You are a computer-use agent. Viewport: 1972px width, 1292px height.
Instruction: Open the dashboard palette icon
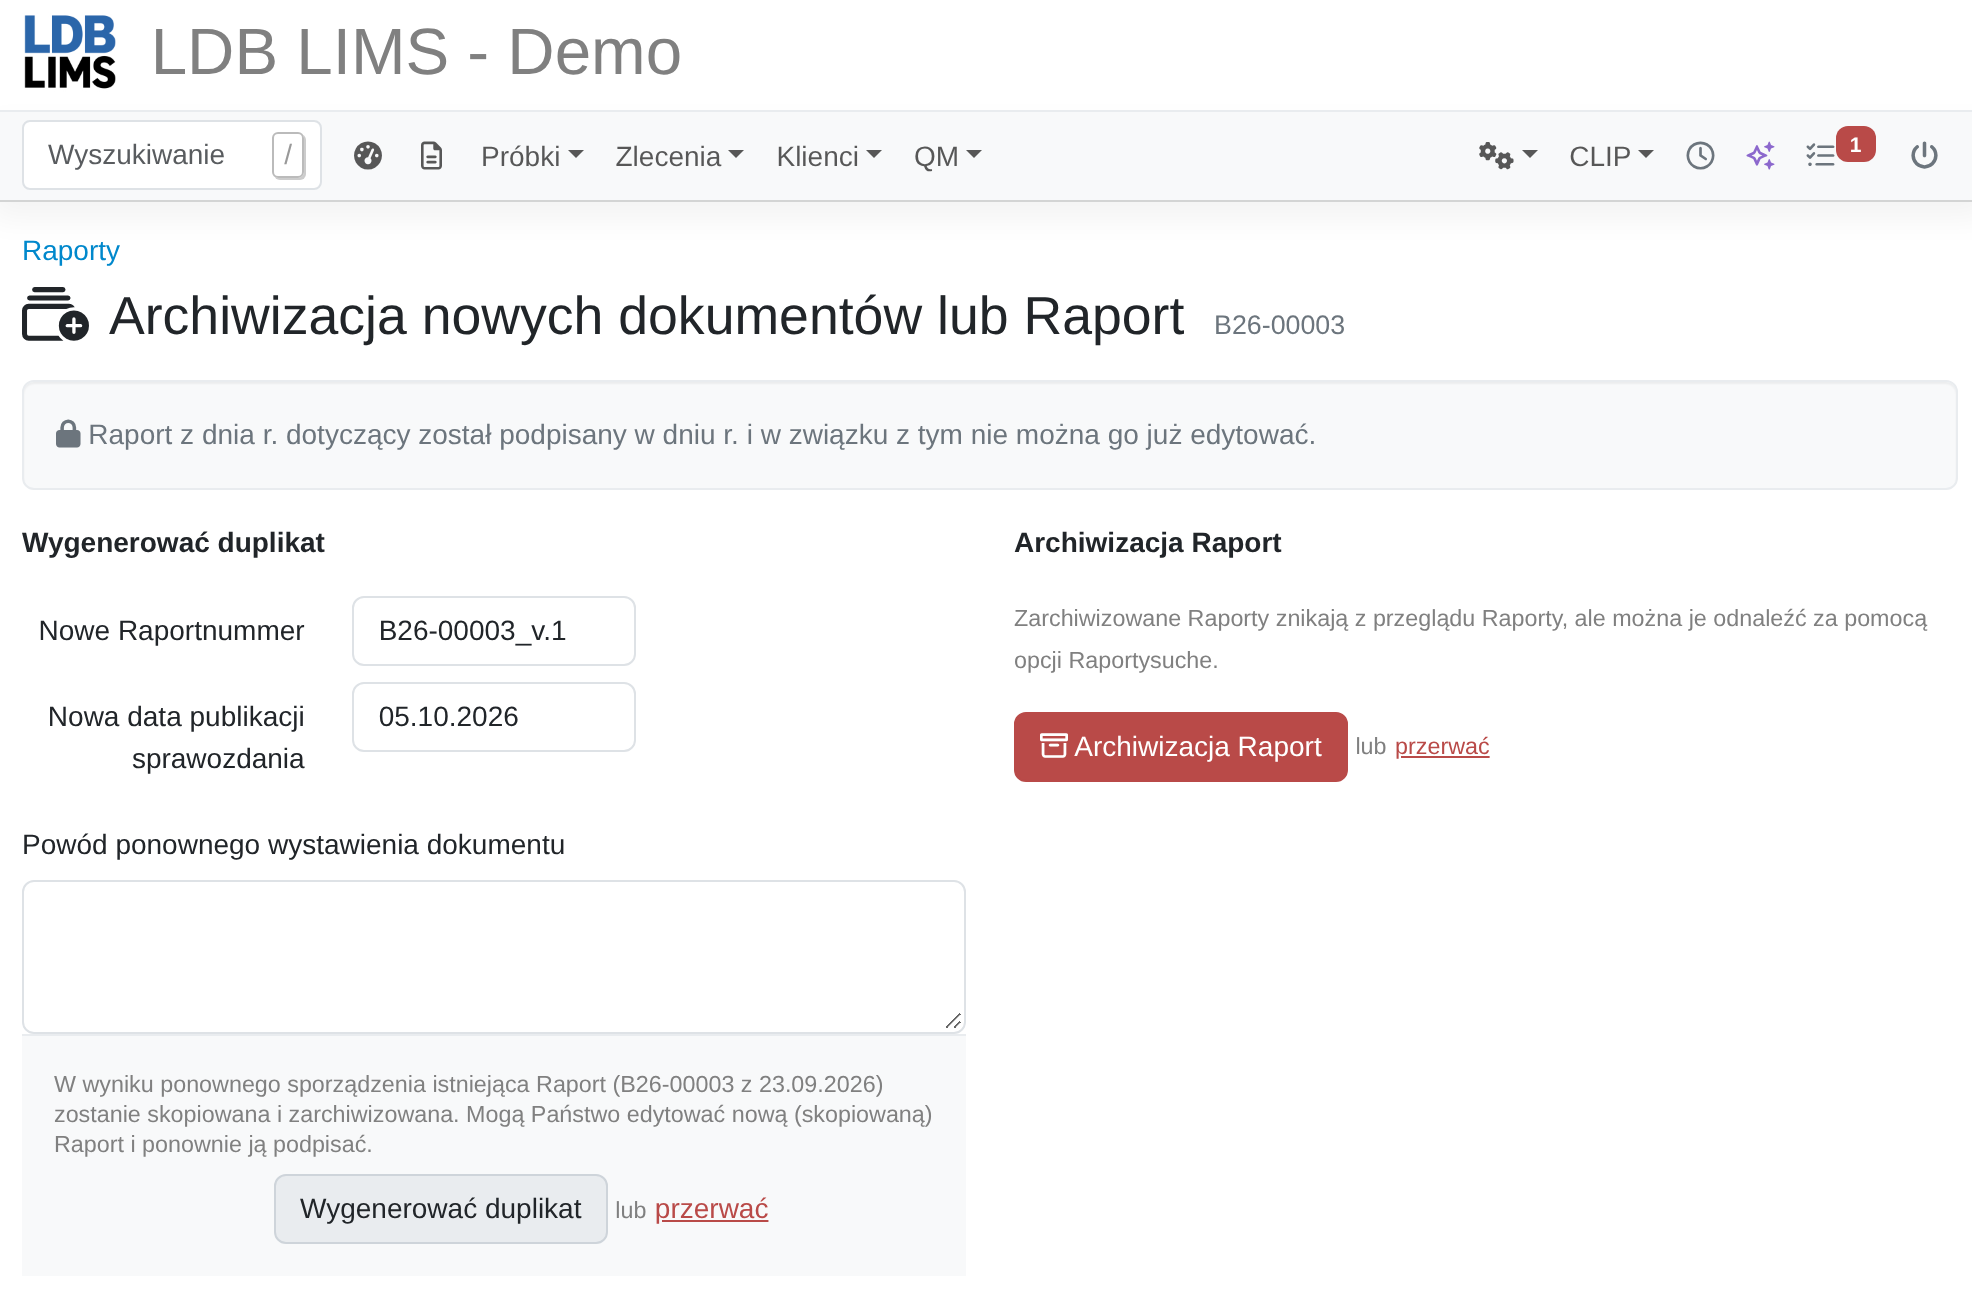click(368, 156)
